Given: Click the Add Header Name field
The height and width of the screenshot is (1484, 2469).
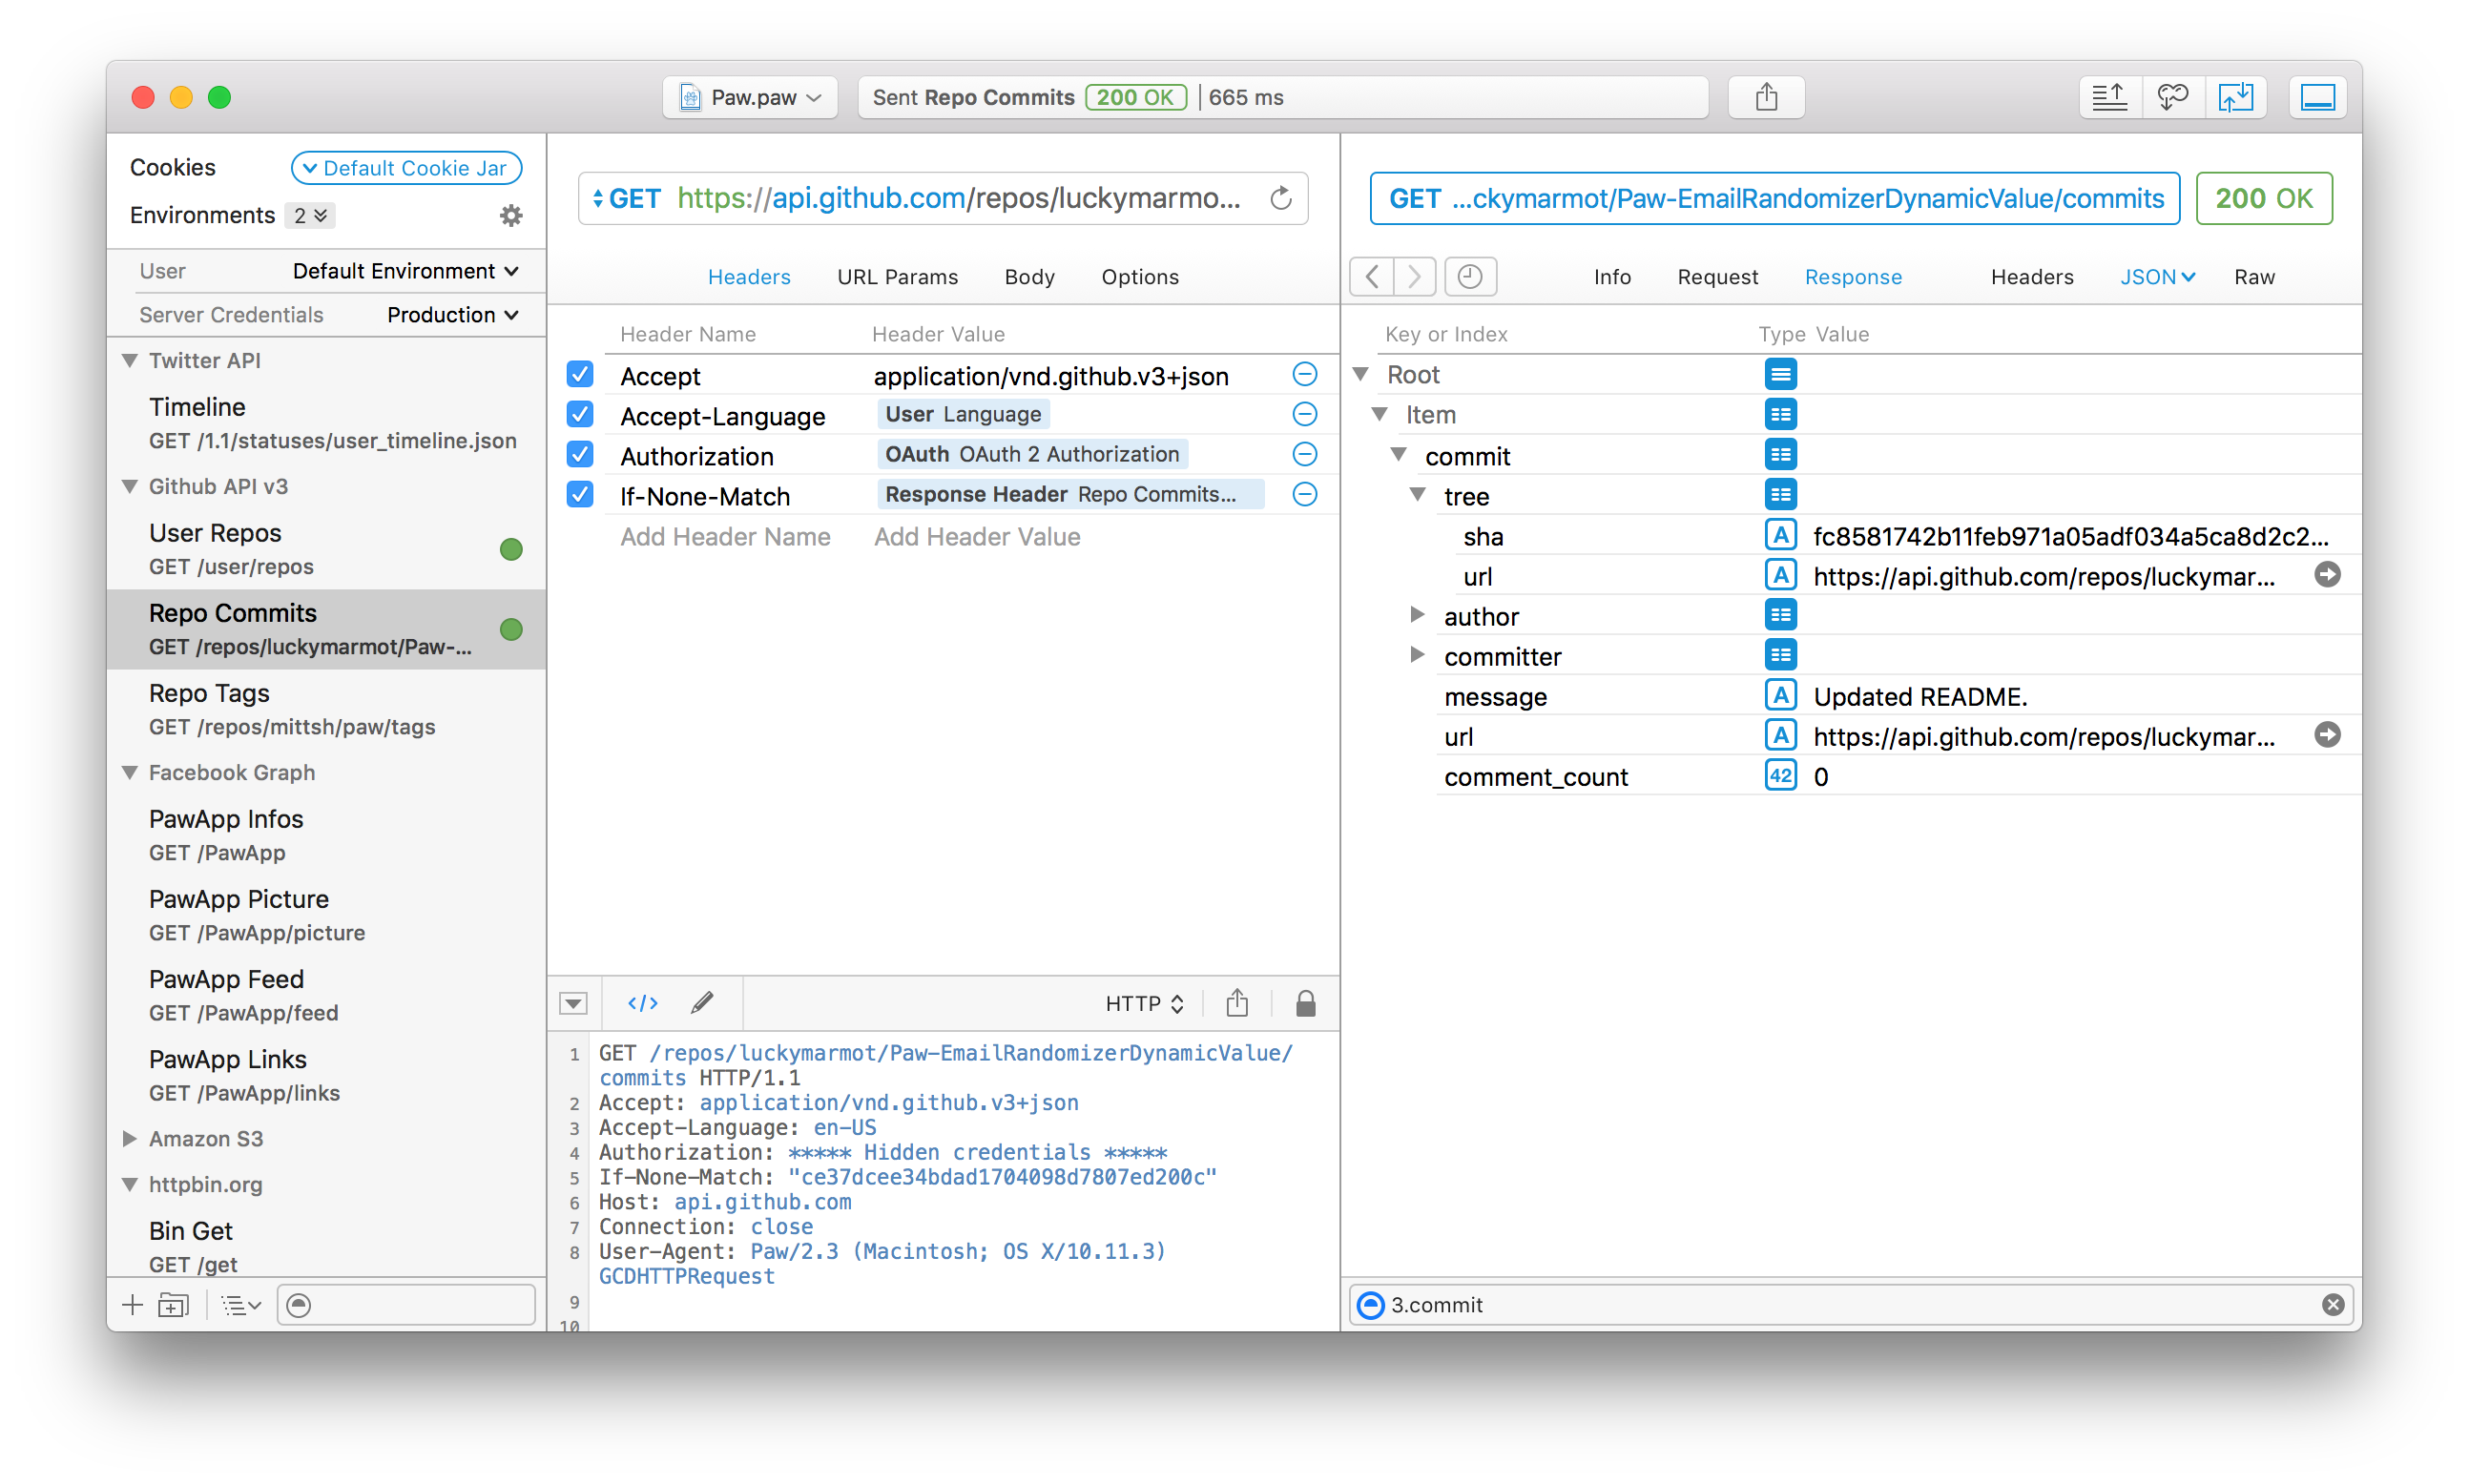Looking at the screenshot, I should click(725, 537).
